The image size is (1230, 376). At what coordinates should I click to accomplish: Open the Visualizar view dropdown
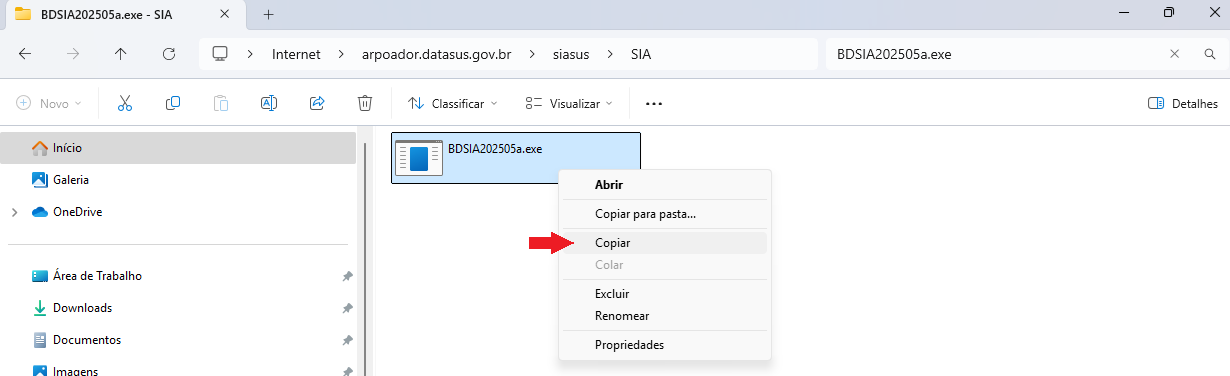(x=570, y=103)
